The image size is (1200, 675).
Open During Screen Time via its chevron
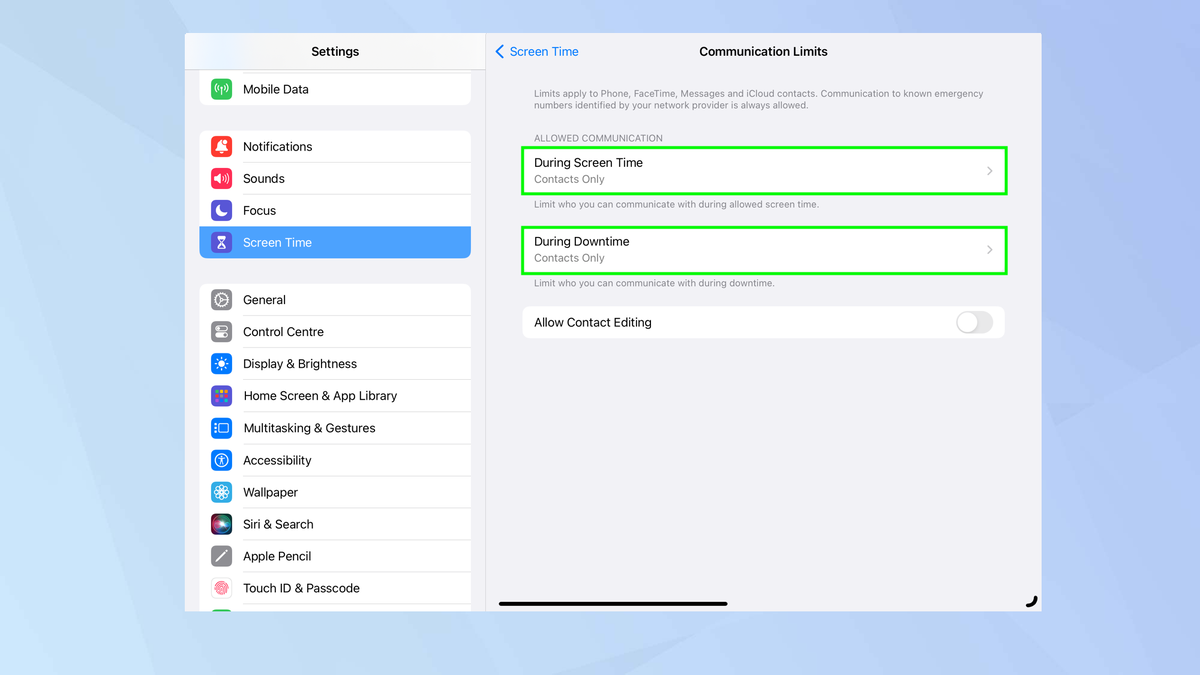point(990,171)
